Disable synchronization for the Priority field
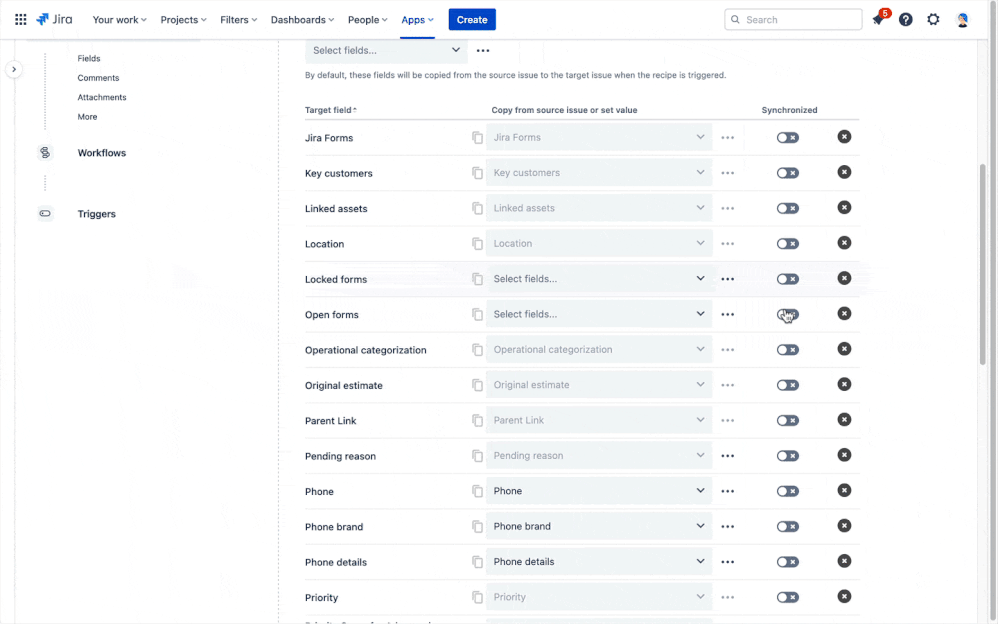Image resolution: width=998 pixels, height=624 pixels. [787, 596]
